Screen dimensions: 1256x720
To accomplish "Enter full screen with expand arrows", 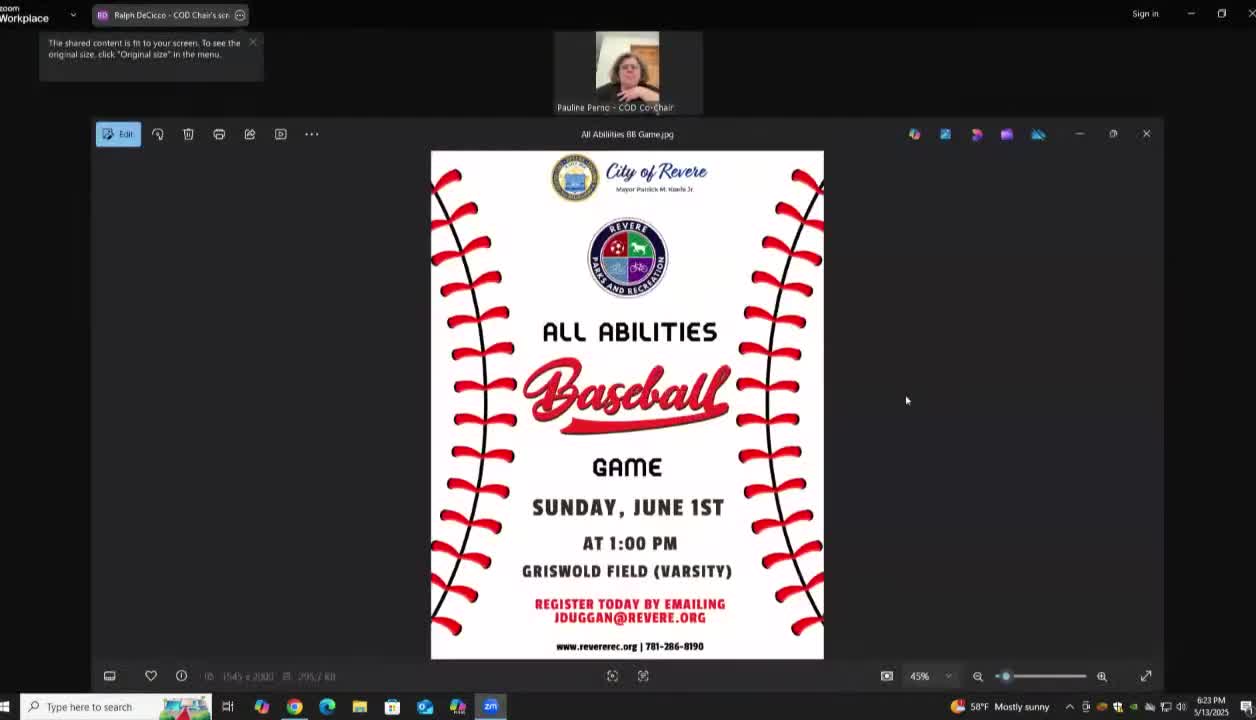I will click(x=1146, y=676).
